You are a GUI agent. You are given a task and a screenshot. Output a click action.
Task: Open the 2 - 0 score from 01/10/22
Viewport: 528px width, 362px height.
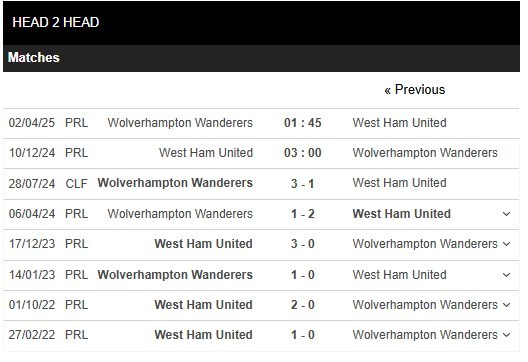tap(303, 305)
